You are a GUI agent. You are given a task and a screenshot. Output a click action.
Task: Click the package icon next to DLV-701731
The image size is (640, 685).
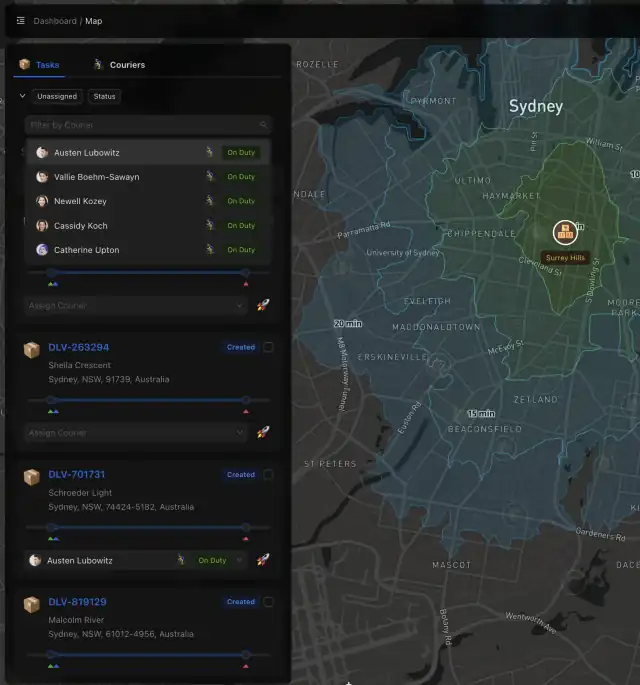(x=32, y=477)
